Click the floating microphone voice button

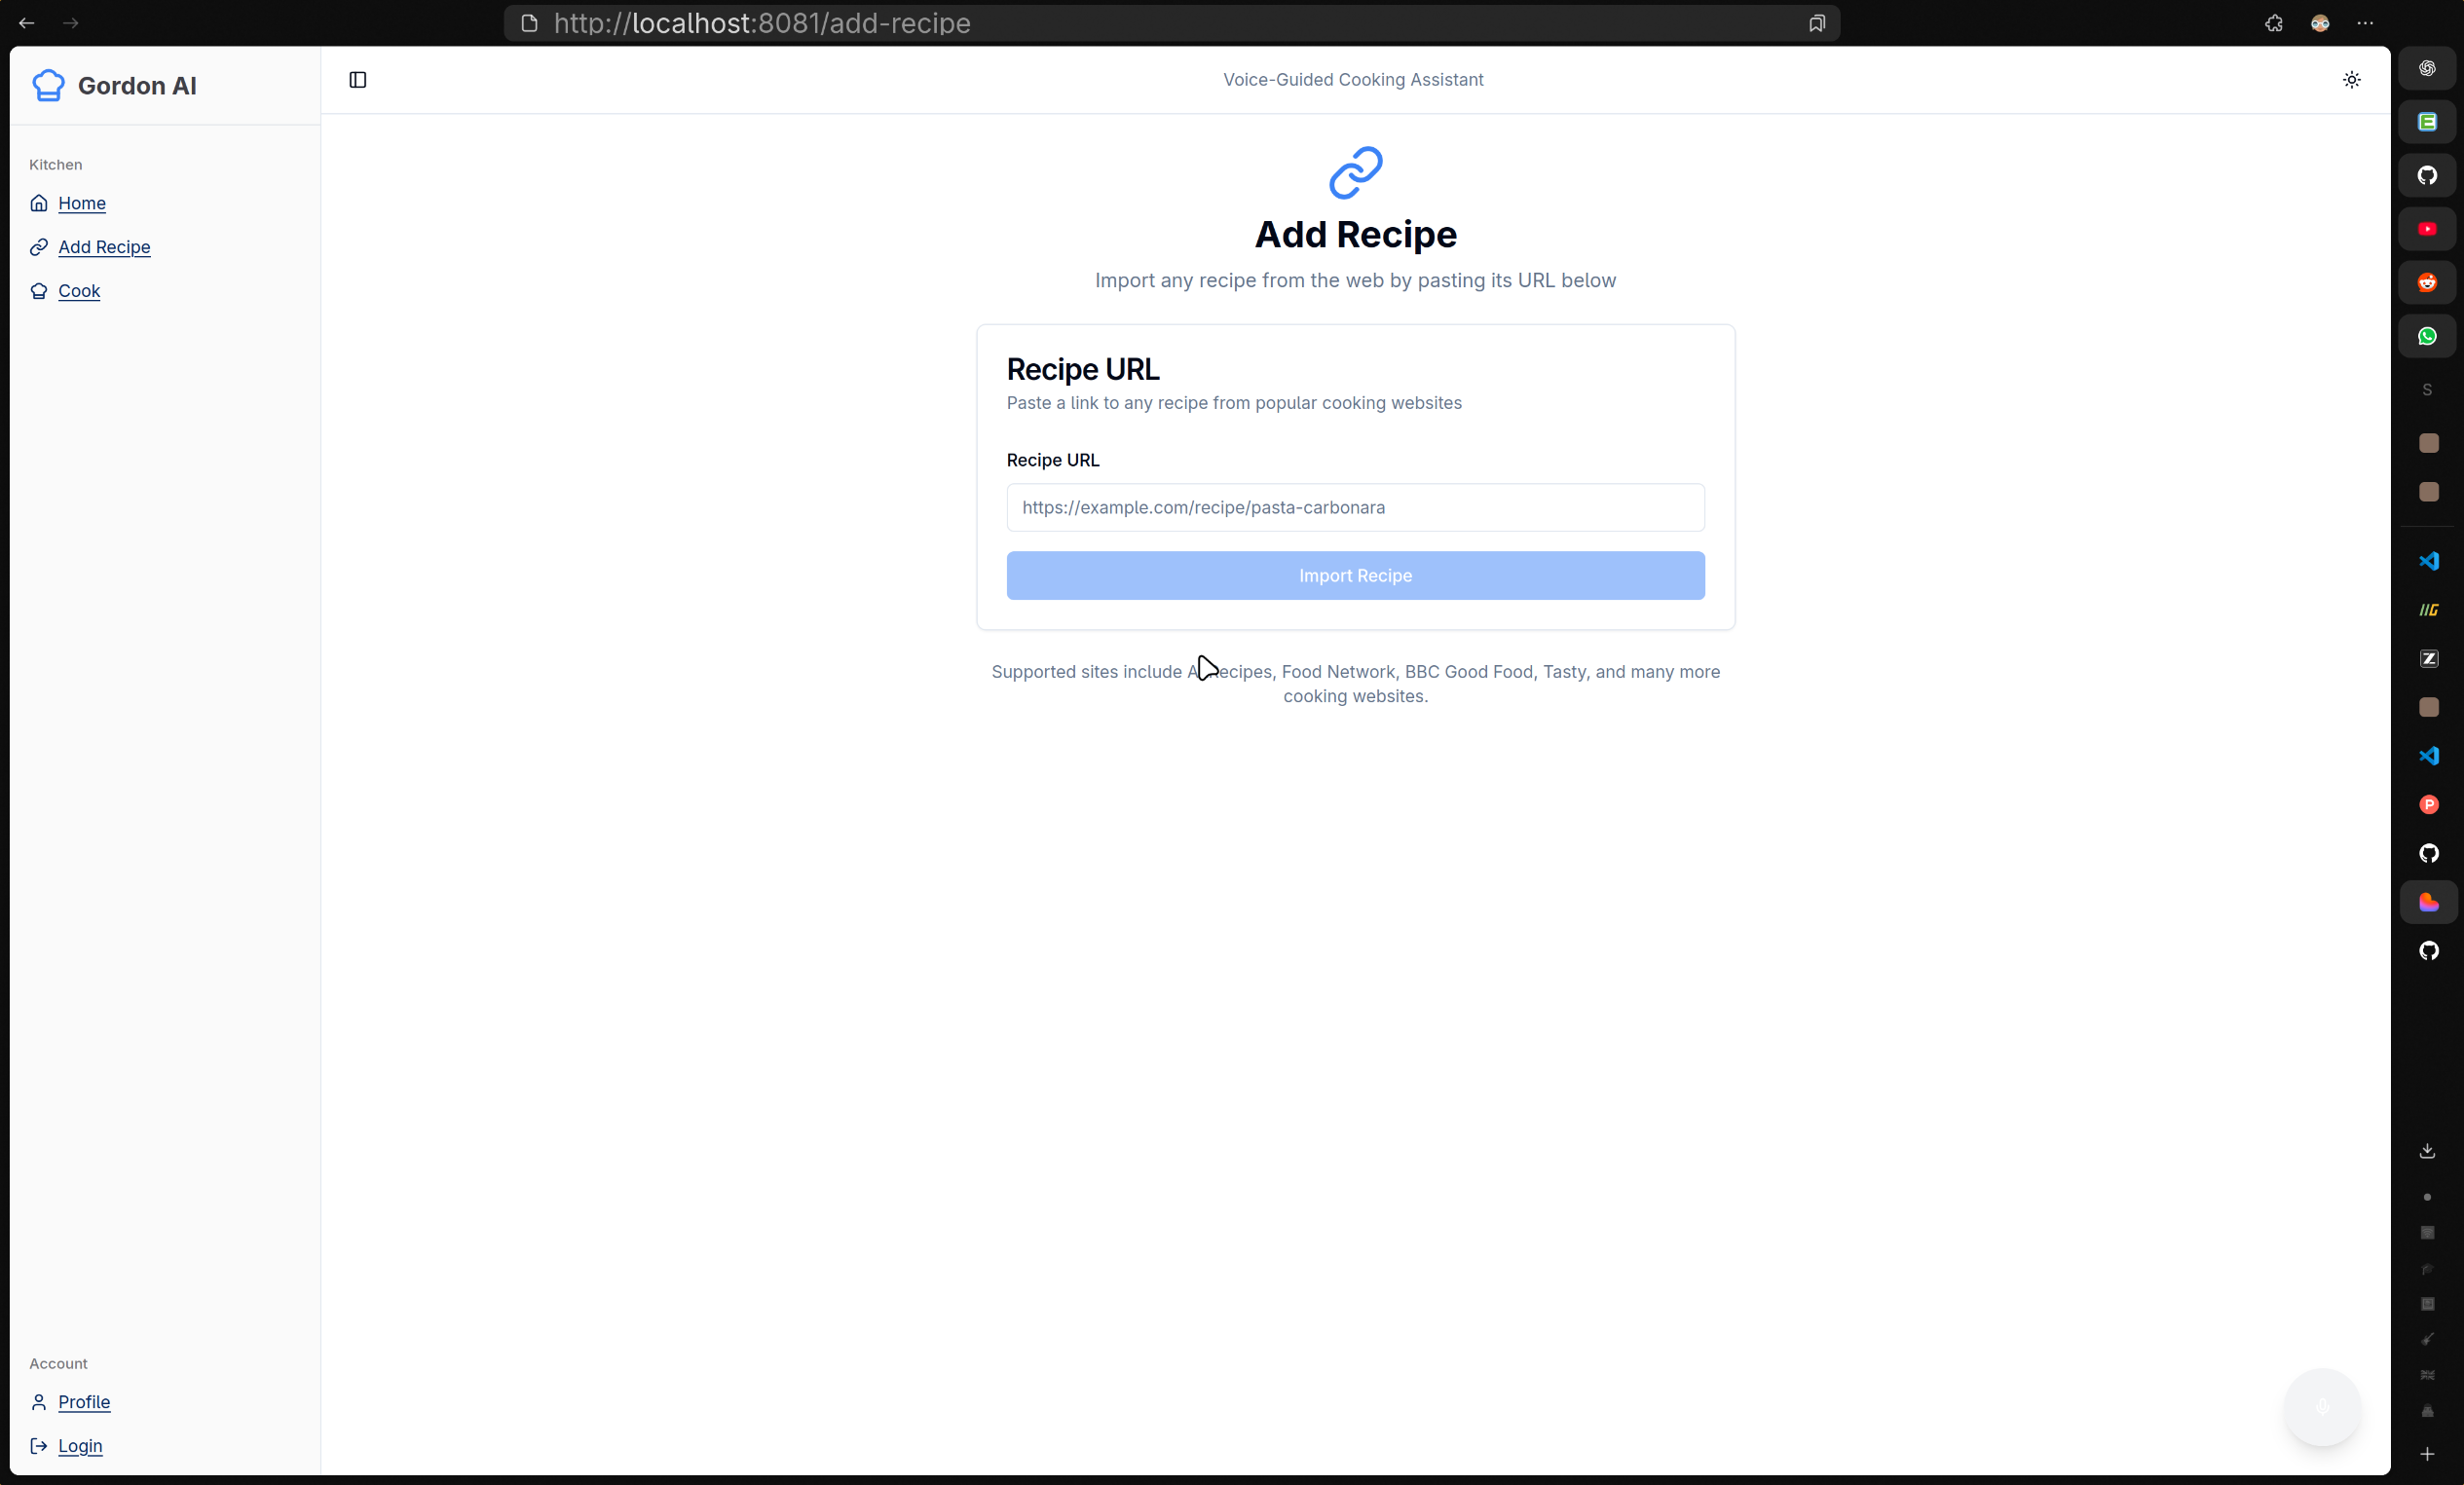tap(2322, 1407)
